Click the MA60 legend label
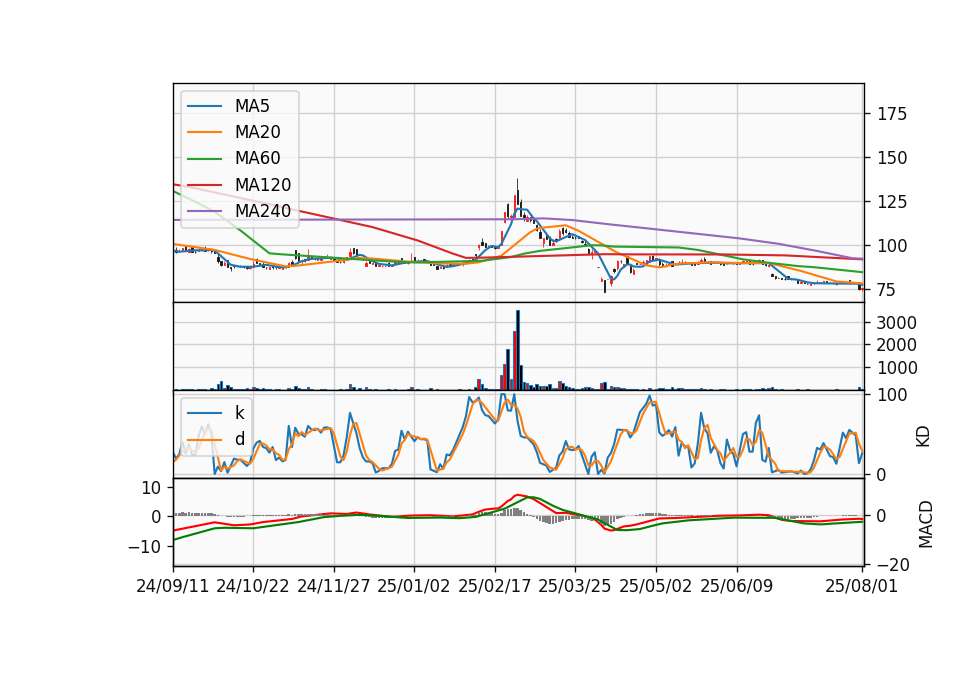The image size is (960, 690). 257,159
